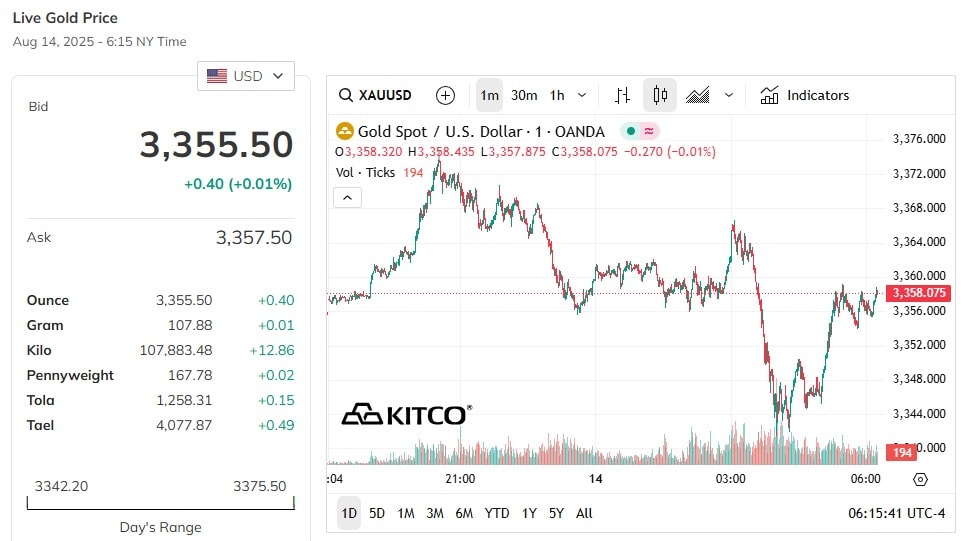This screenshot has height=541, width=966.
Task: Click the 06:15:41 UTC-4 timezone button
Action: pyautogui.click(x=896, y=513)
